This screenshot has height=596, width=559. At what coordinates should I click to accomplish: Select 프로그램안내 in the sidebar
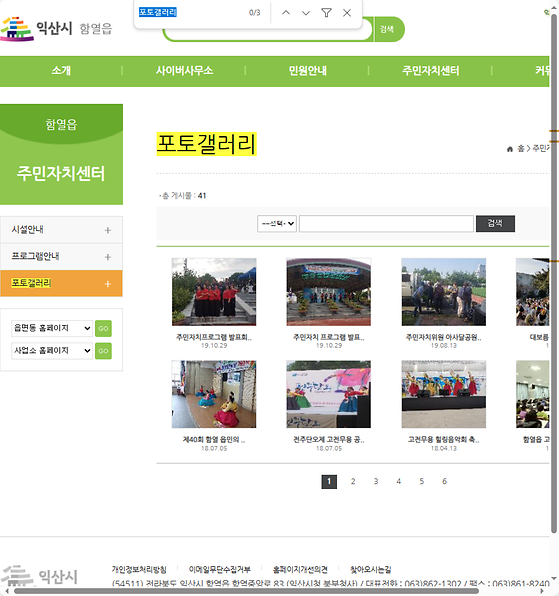tap(35, 256)
